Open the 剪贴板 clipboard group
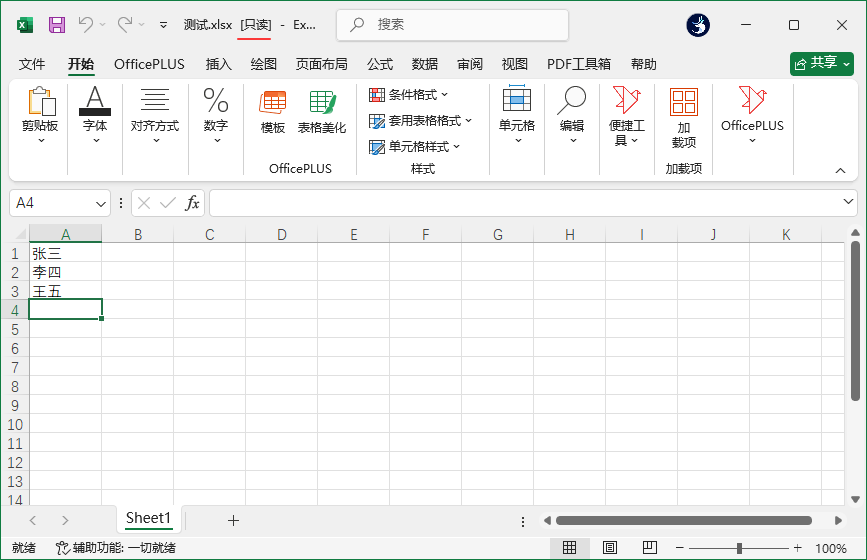 [40, 115]
